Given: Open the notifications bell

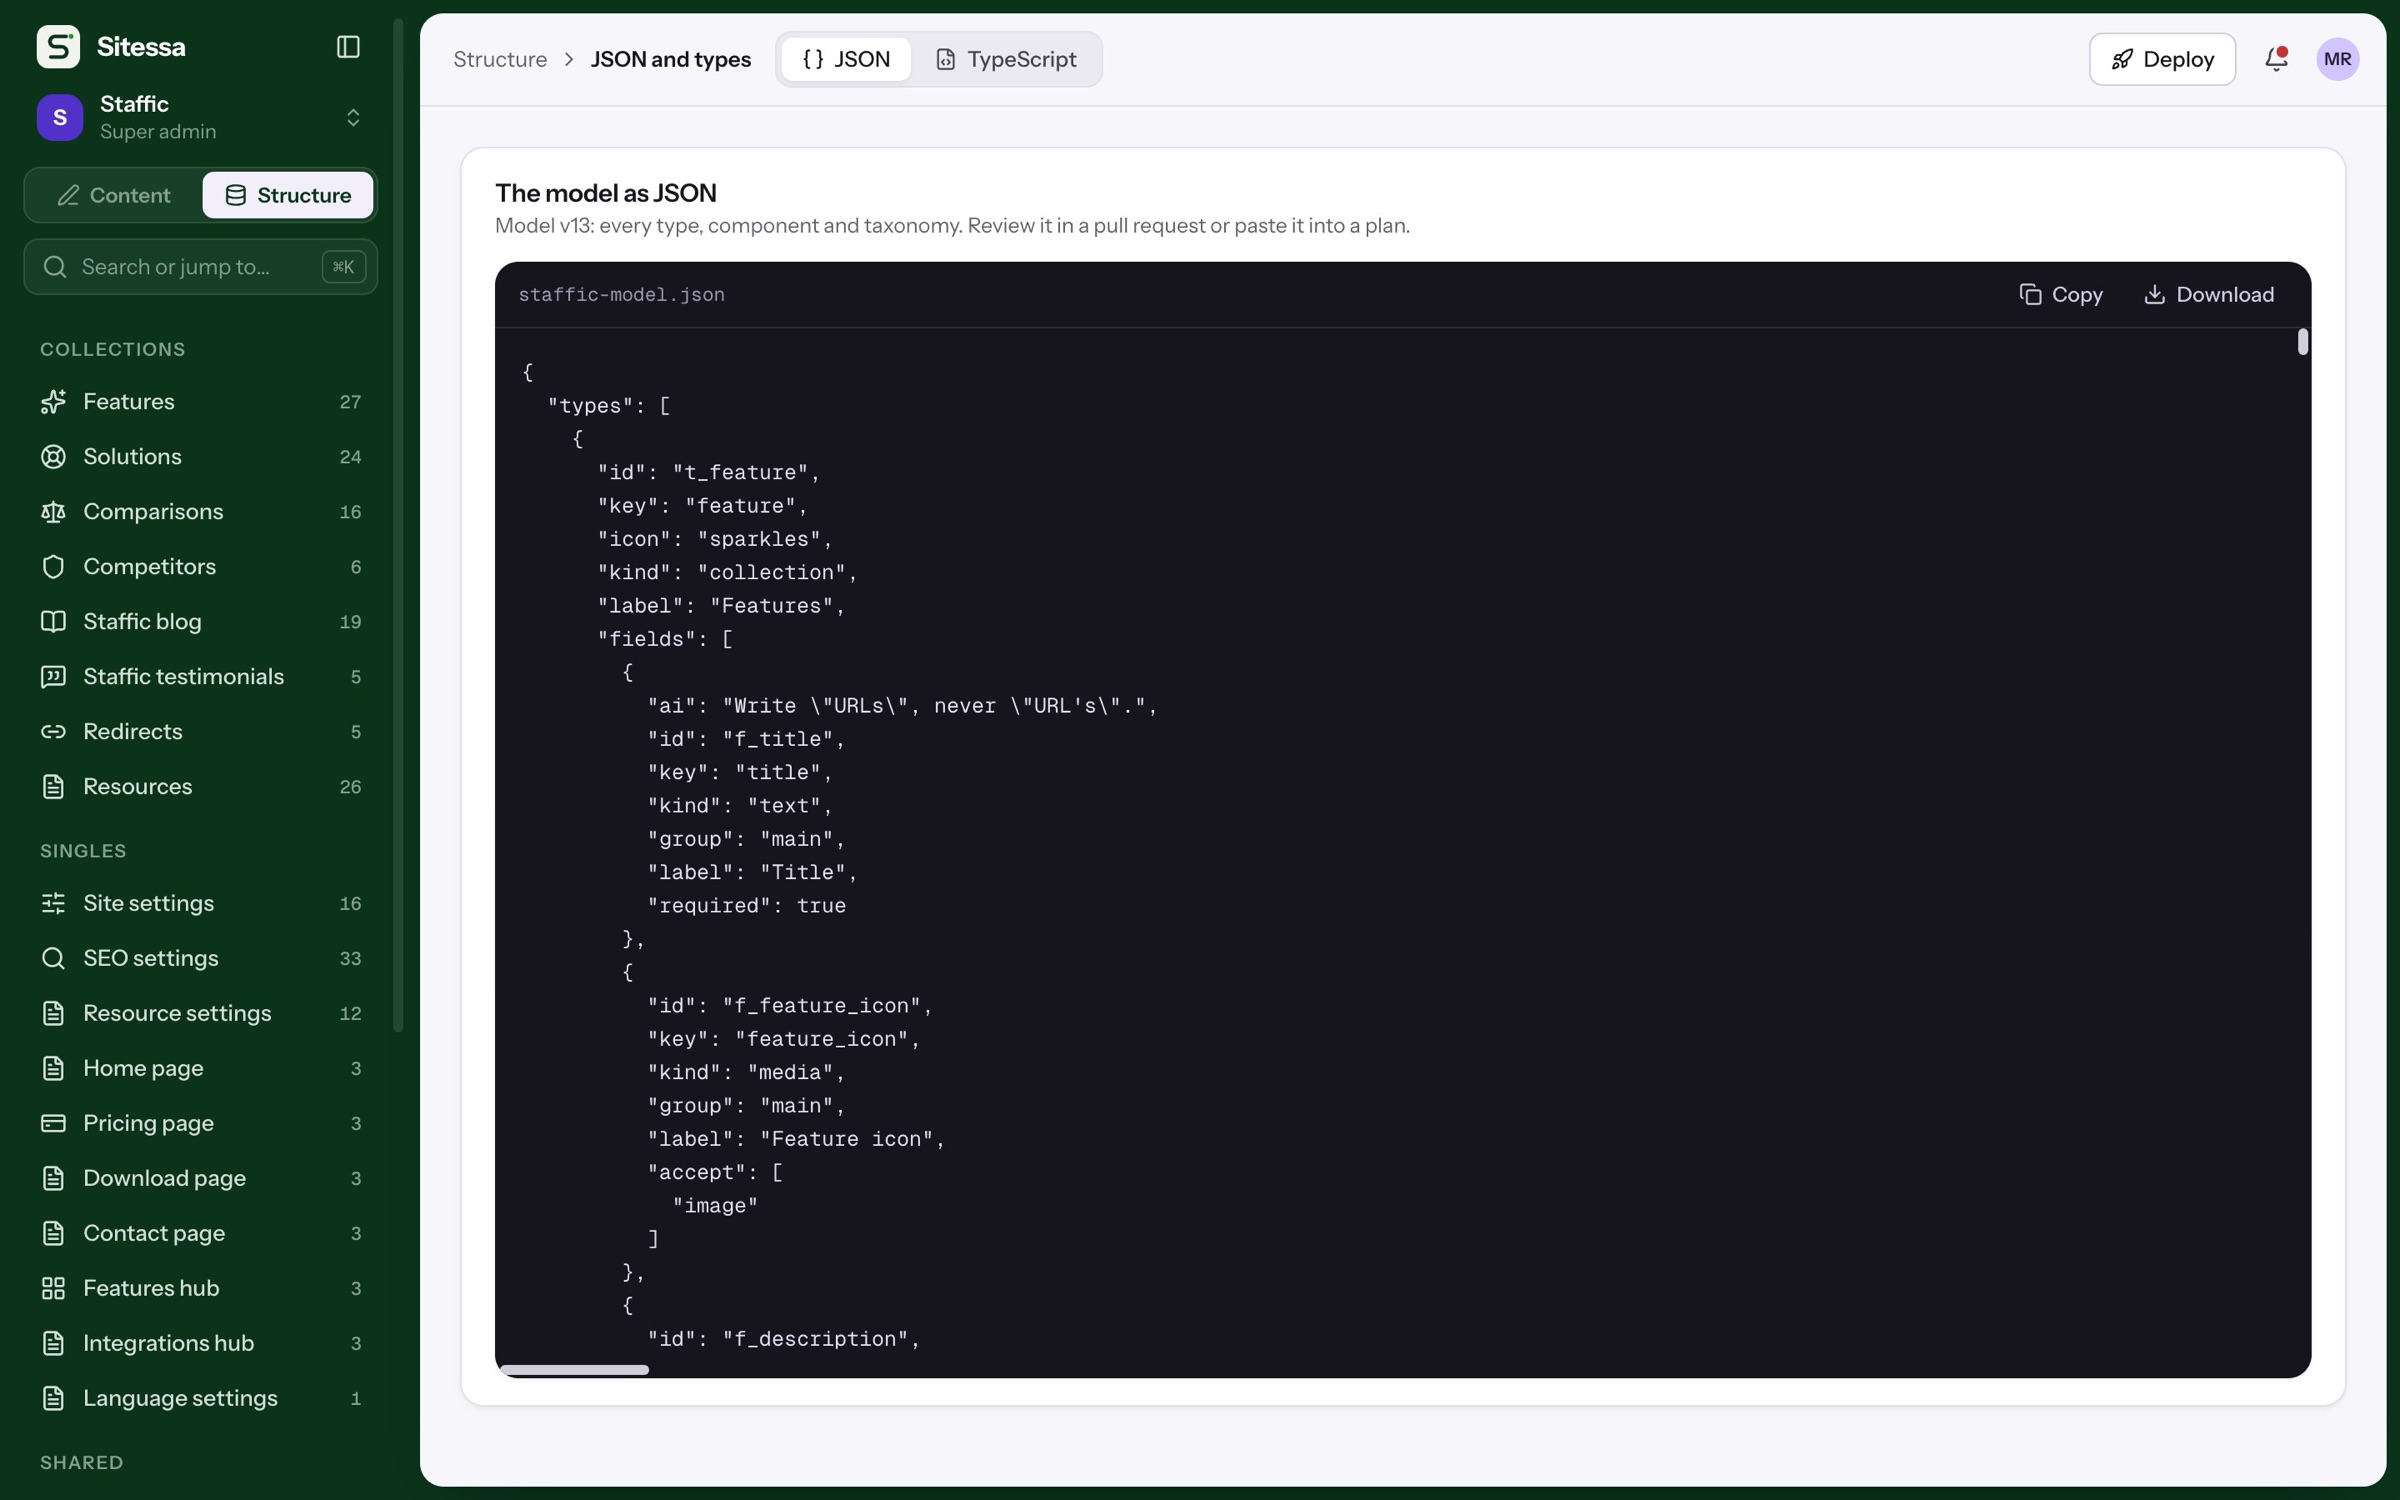Looking at the screenshot, I should [2276, 59].
